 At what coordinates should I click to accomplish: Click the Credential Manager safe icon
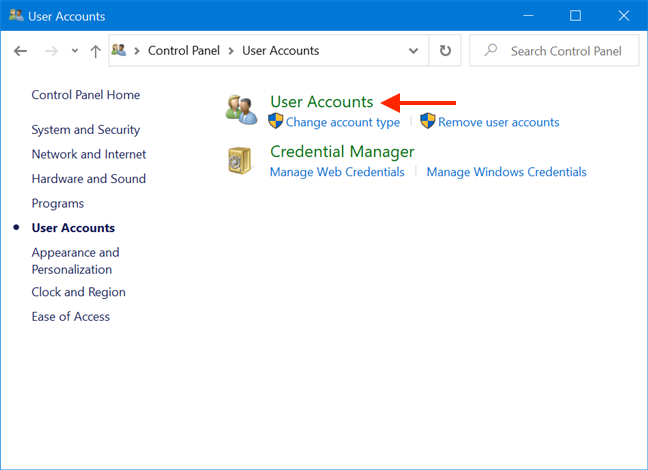click(x=240, y=160)
